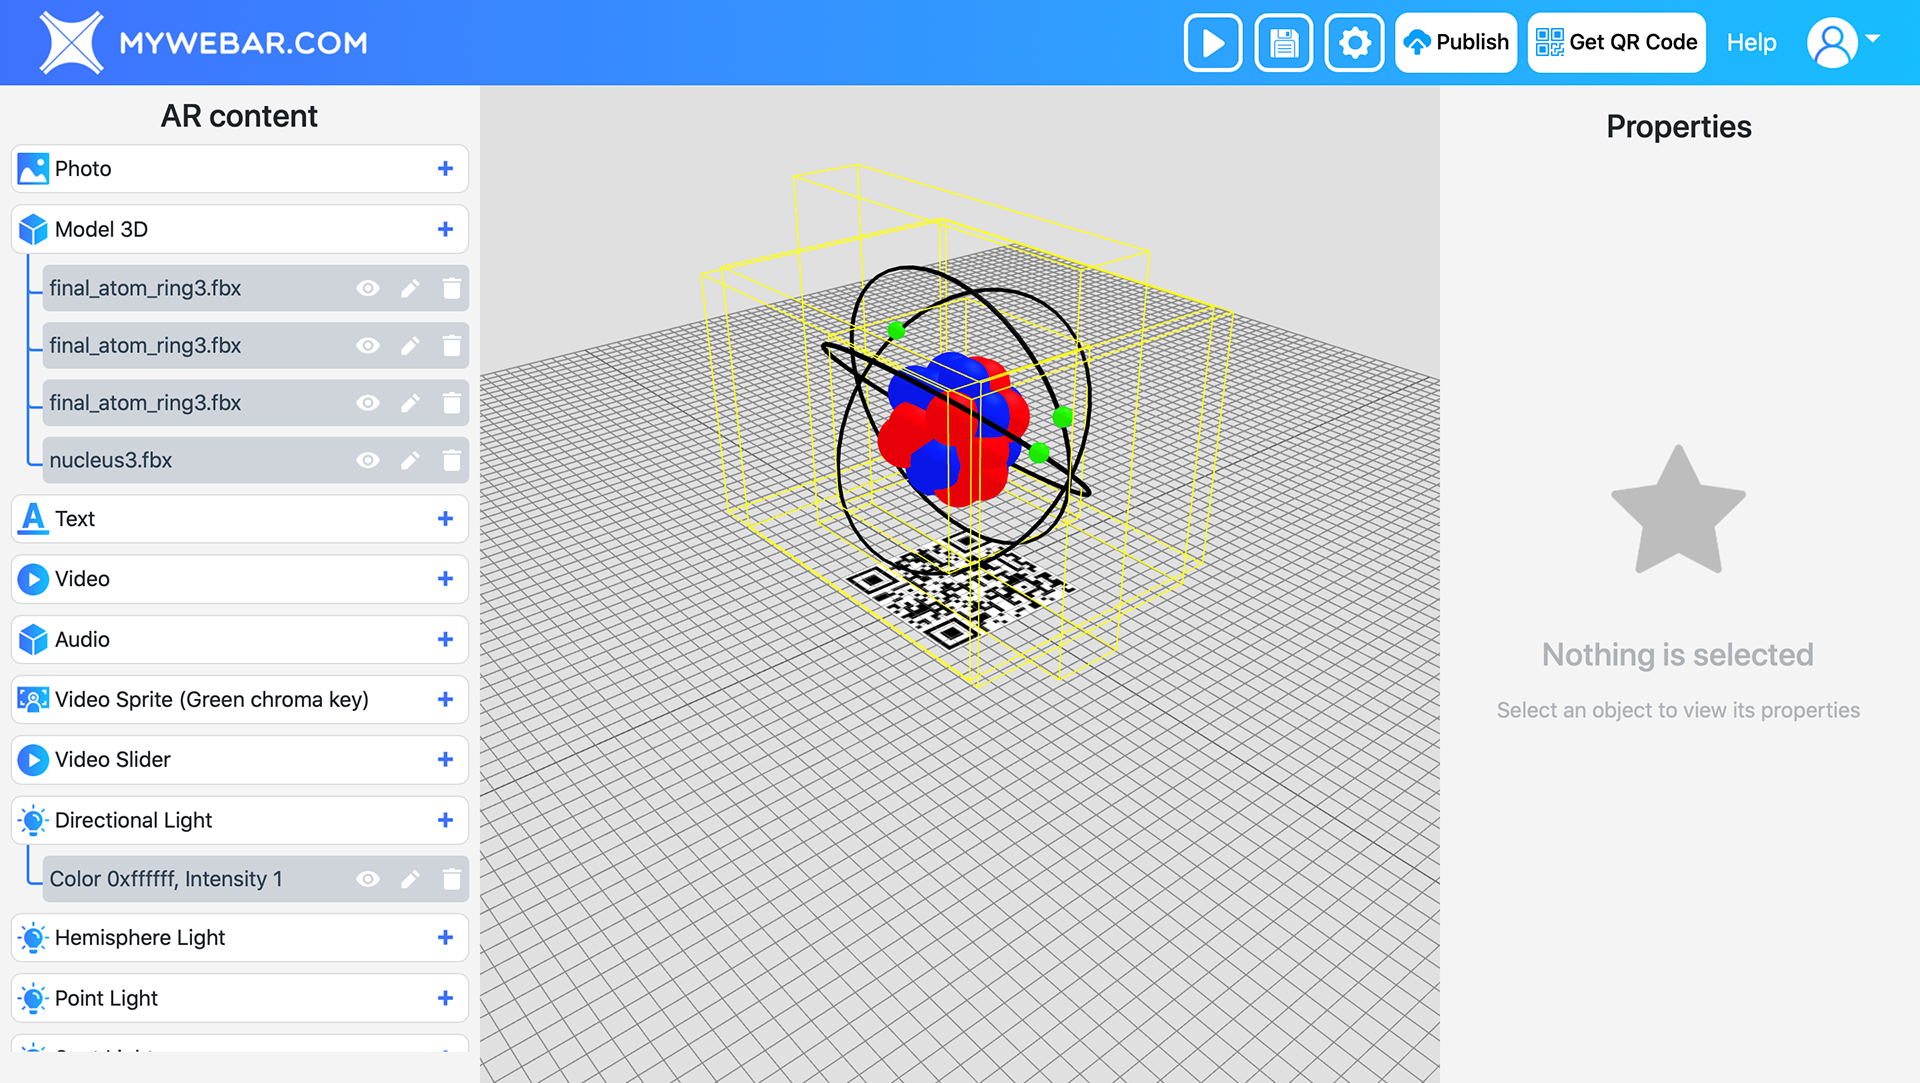
Task: Expand the Point Light category
Action: pyautogui.click(x=240, y=998)
